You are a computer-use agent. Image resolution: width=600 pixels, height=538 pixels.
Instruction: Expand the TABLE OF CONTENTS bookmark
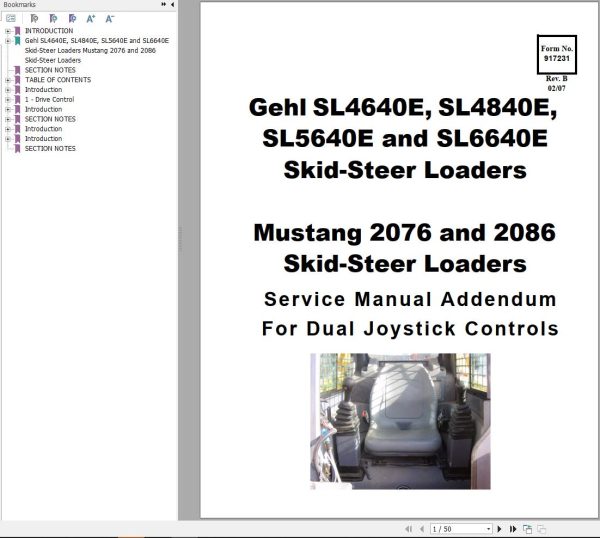click(x=8, y=80)
